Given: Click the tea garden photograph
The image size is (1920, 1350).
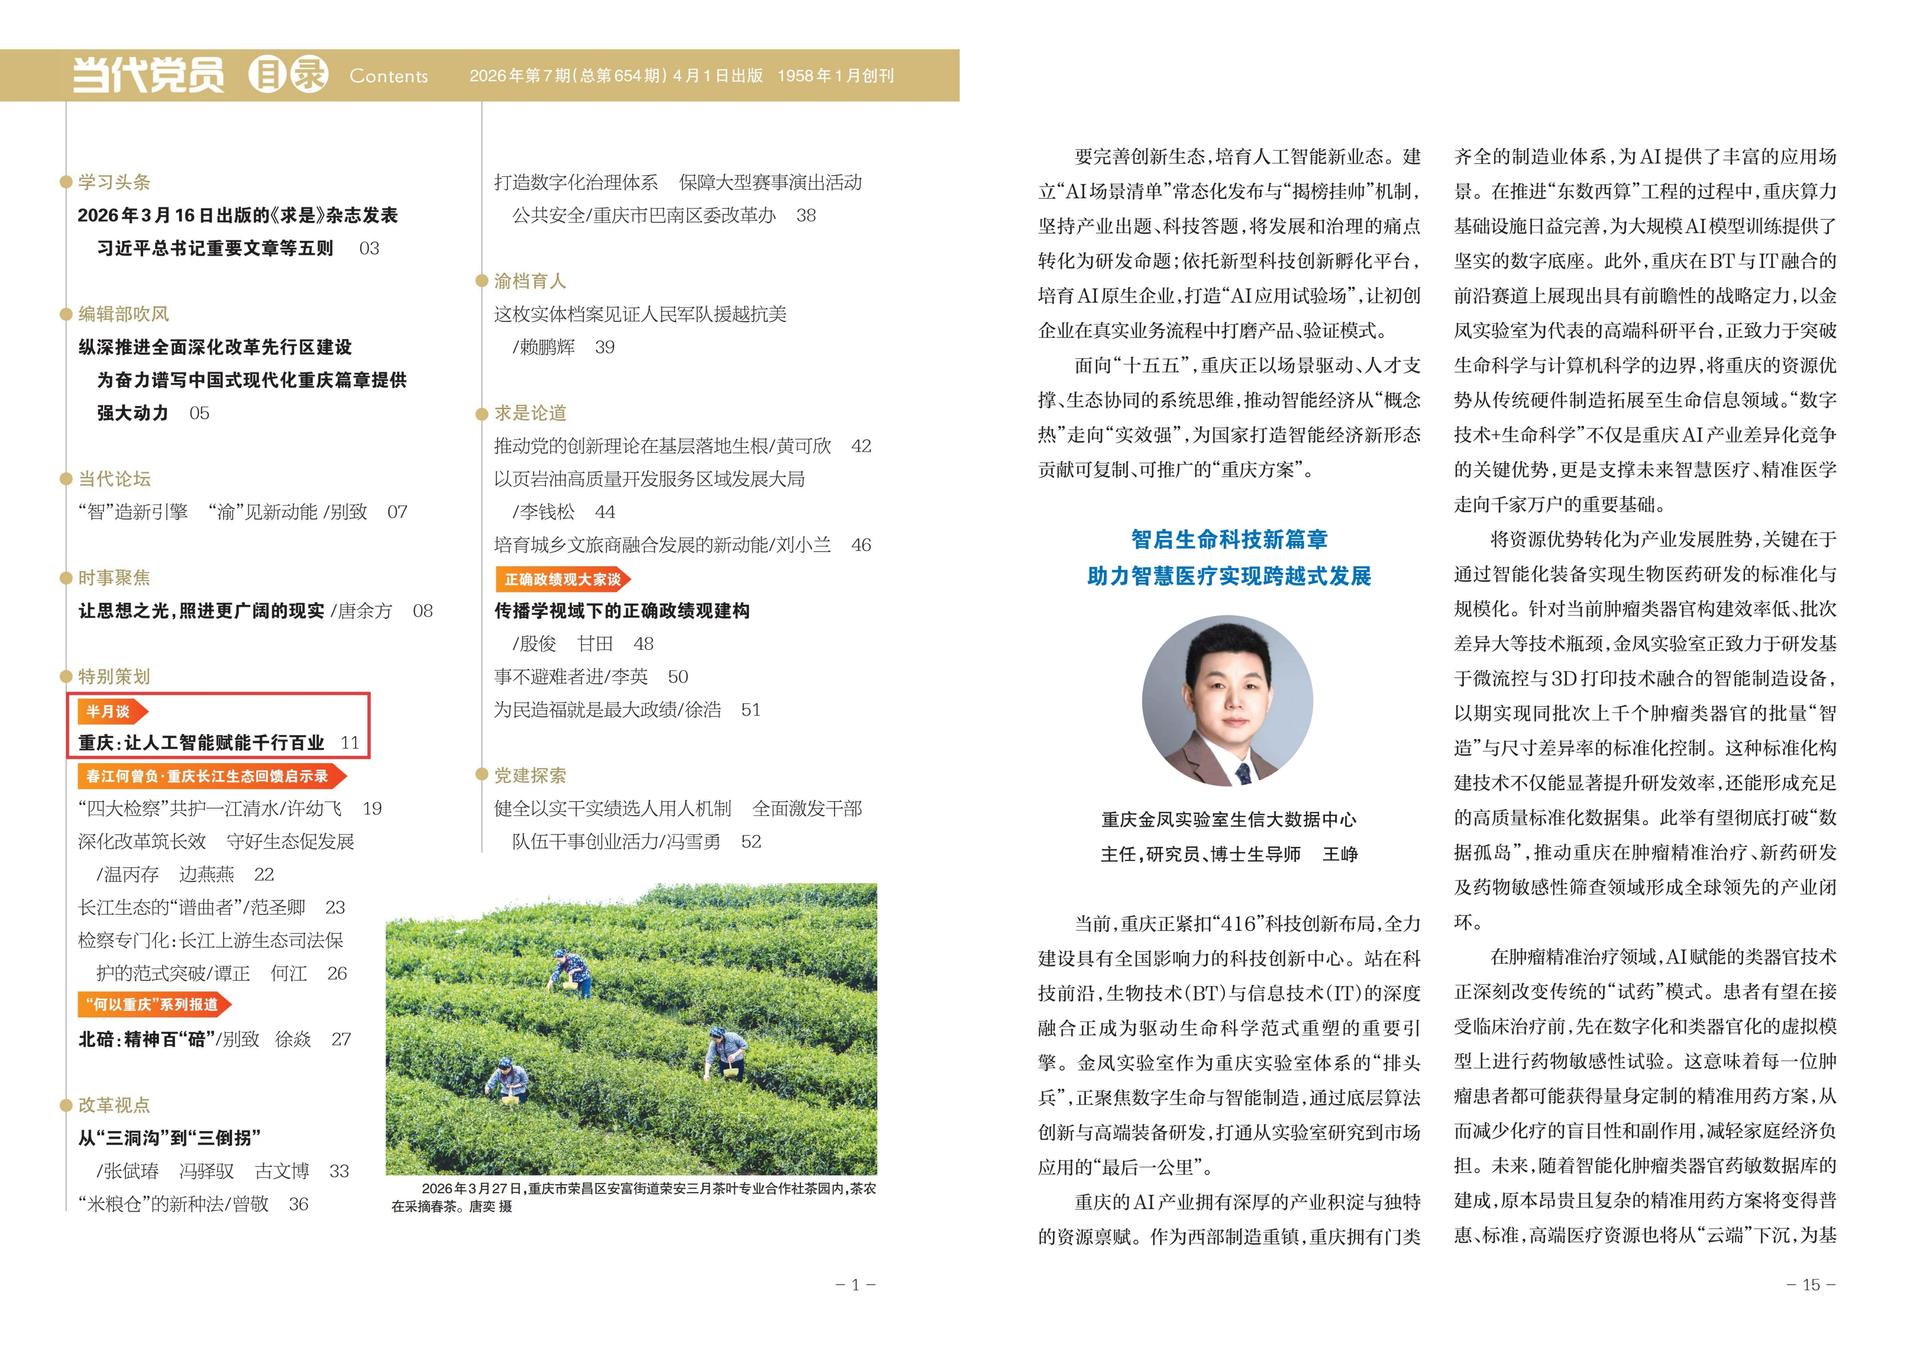Looking at the screenshot, I should pos(631,1028).
